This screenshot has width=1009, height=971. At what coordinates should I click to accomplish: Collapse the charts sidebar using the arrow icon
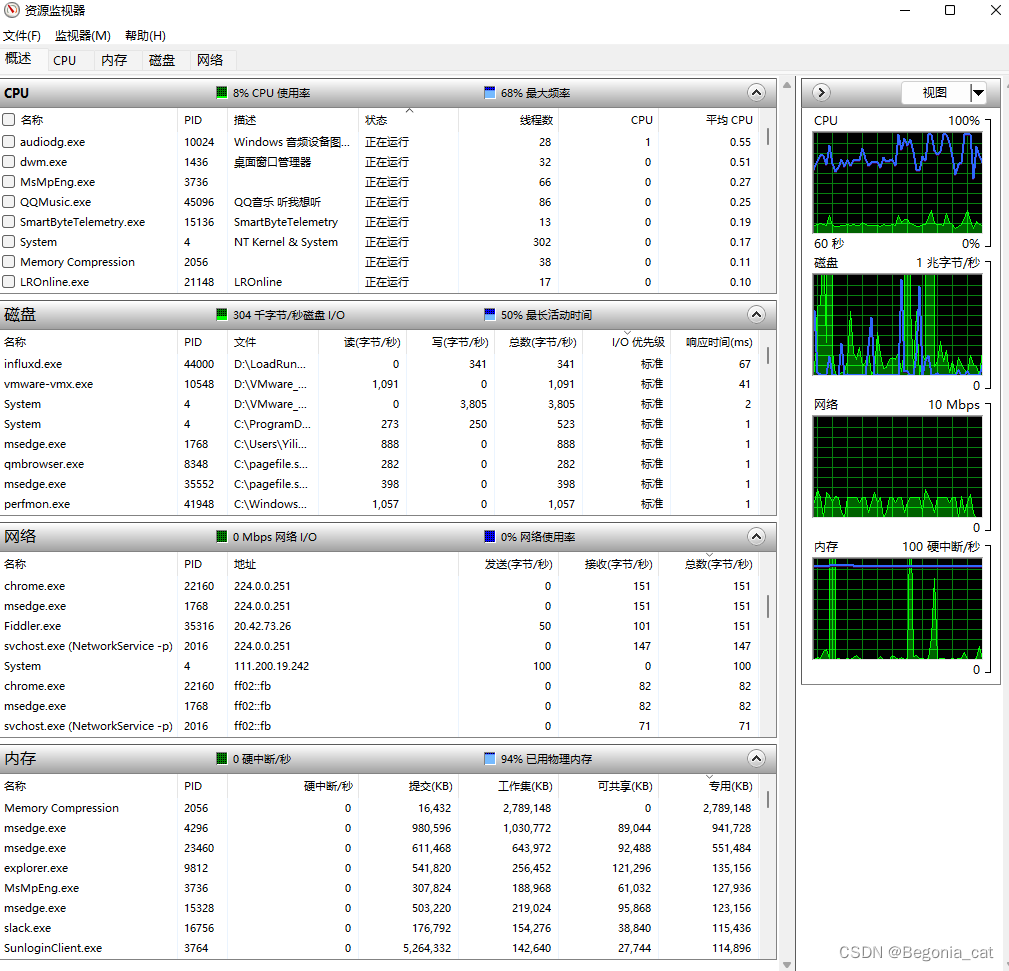pos(820,92)
